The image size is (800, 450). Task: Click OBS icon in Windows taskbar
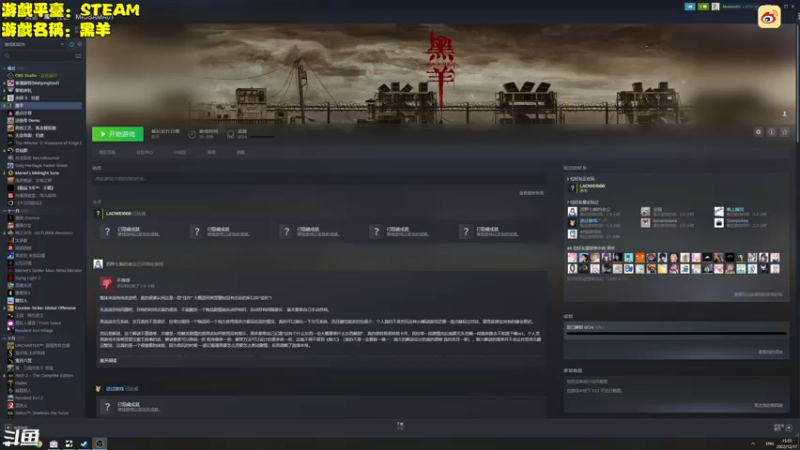point(99,443)
